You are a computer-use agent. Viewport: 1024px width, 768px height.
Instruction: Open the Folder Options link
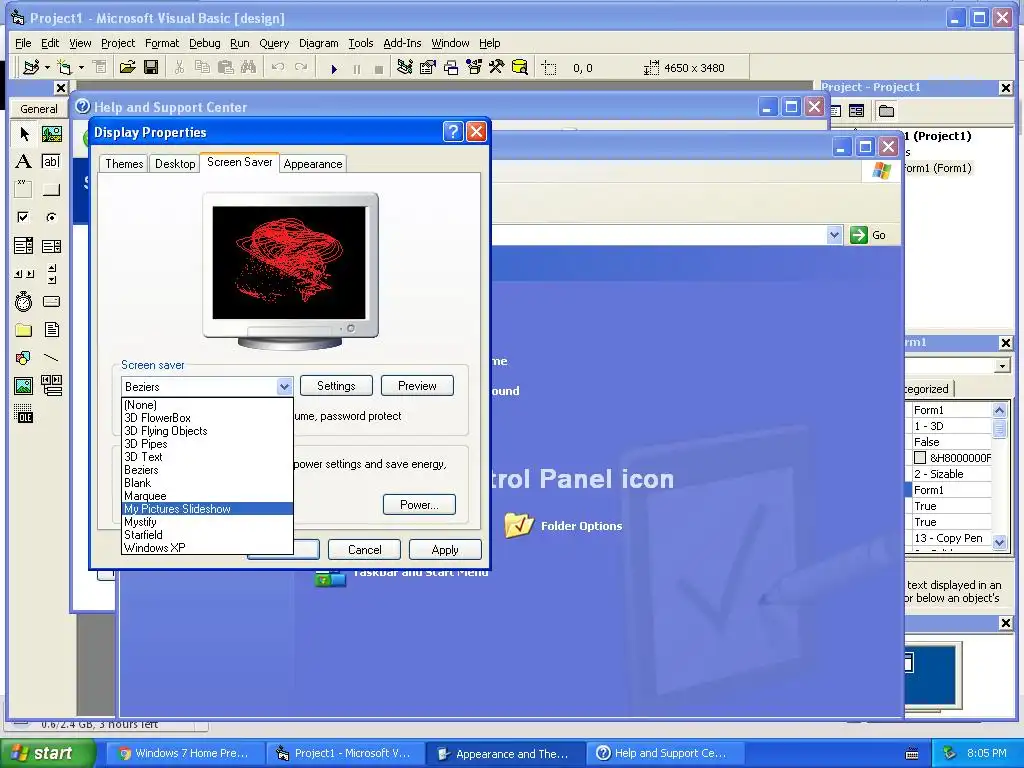(x=581, y=526)
